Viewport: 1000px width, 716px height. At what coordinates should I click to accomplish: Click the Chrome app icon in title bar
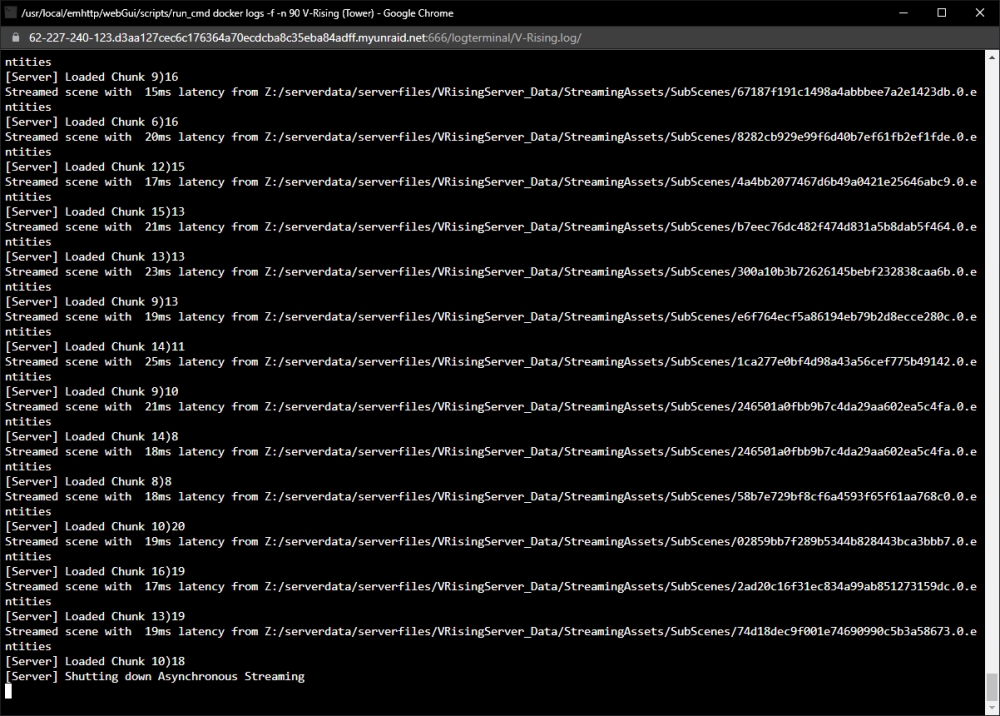click(11, 13)
